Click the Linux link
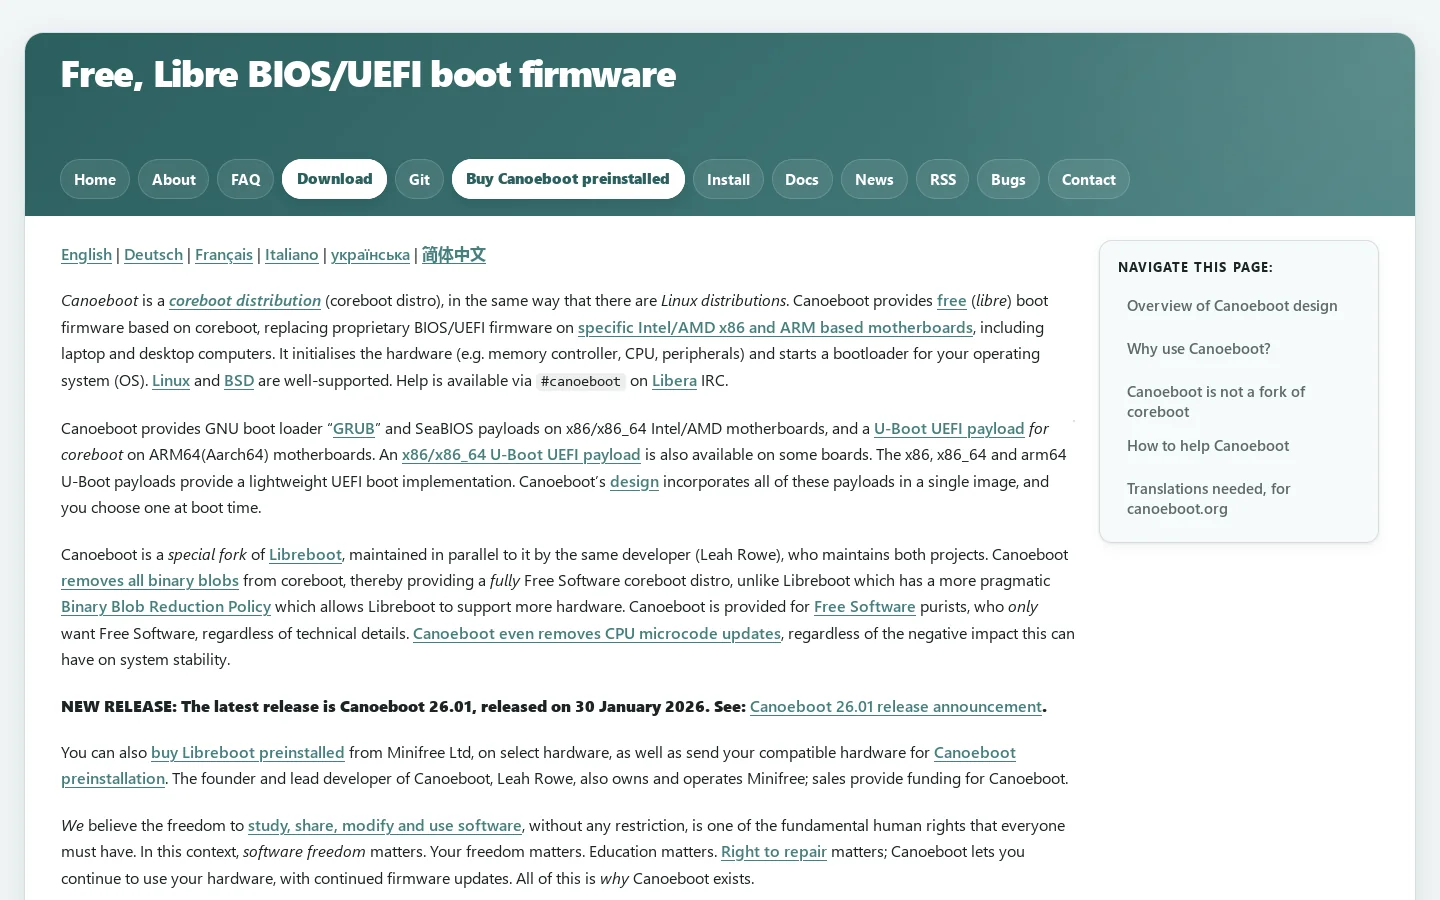This screenshot has height=900, width=1440. tap(171, 381)
